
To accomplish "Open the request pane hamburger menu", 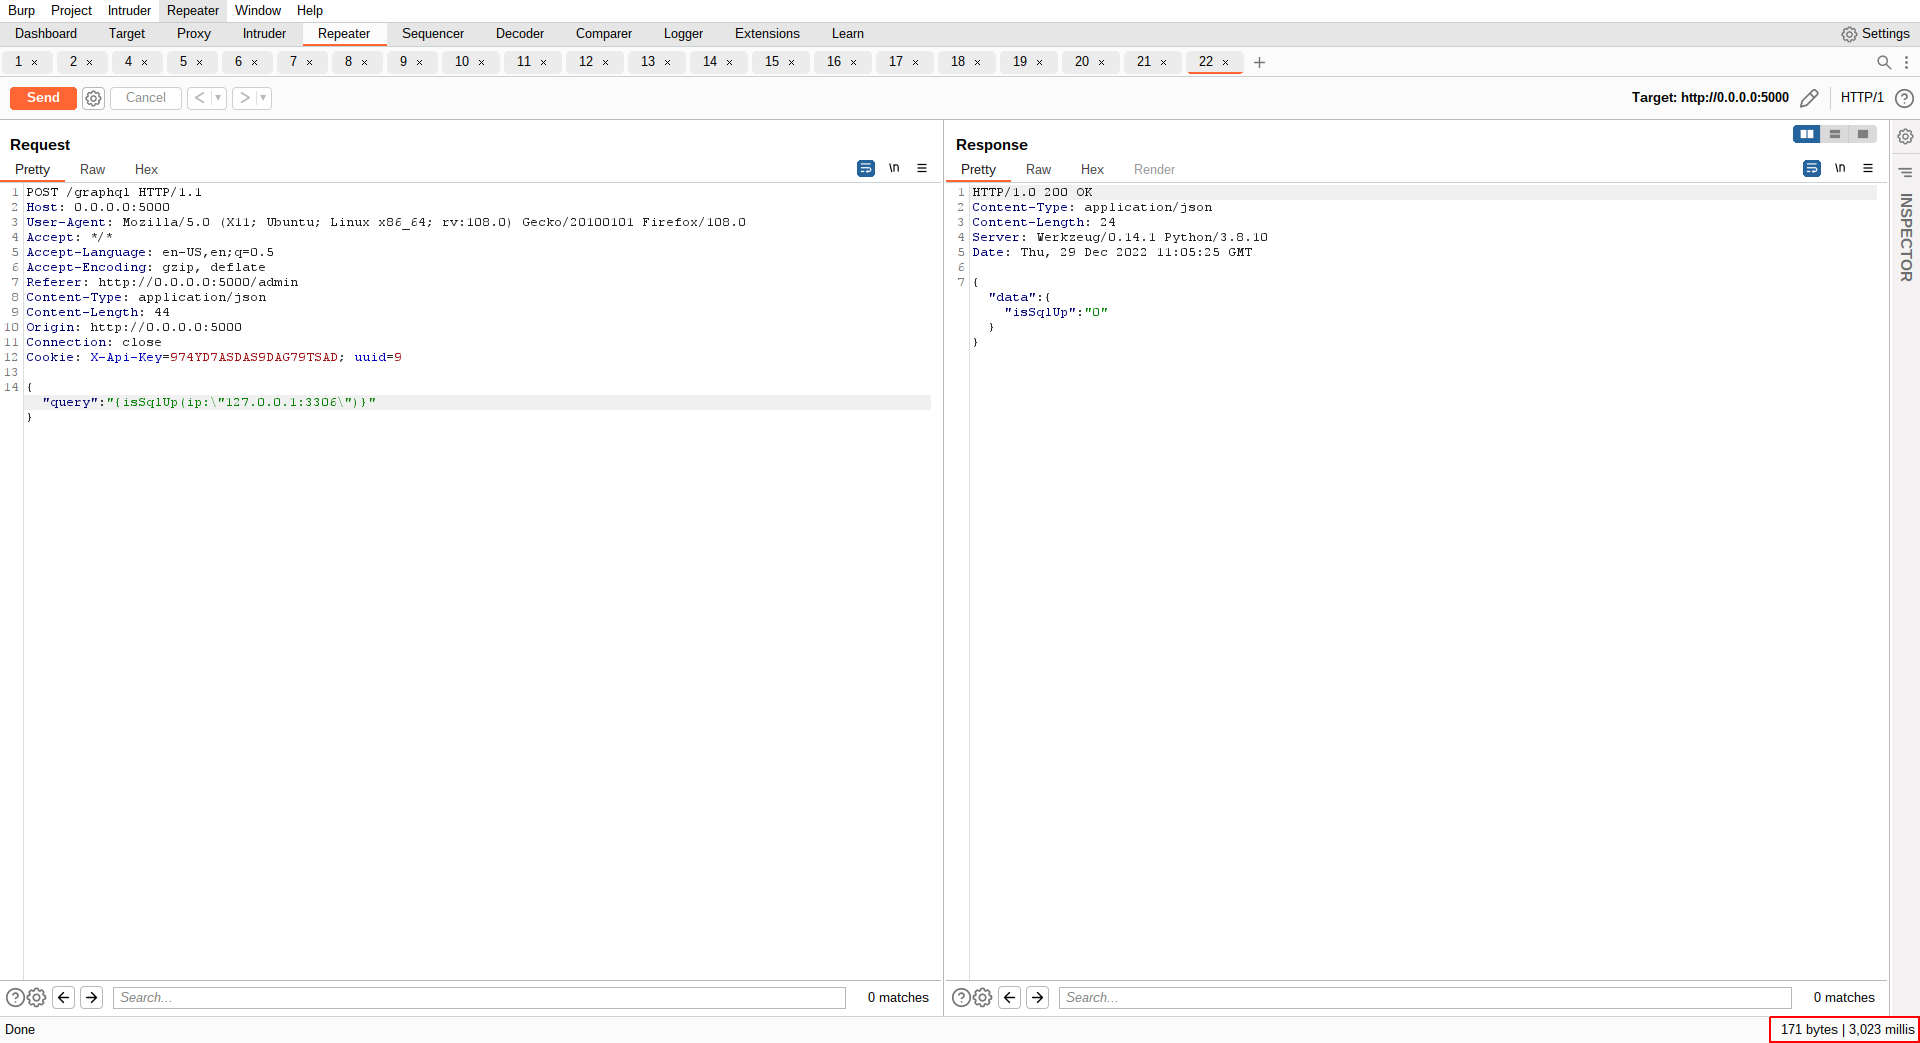I will 922,169.
